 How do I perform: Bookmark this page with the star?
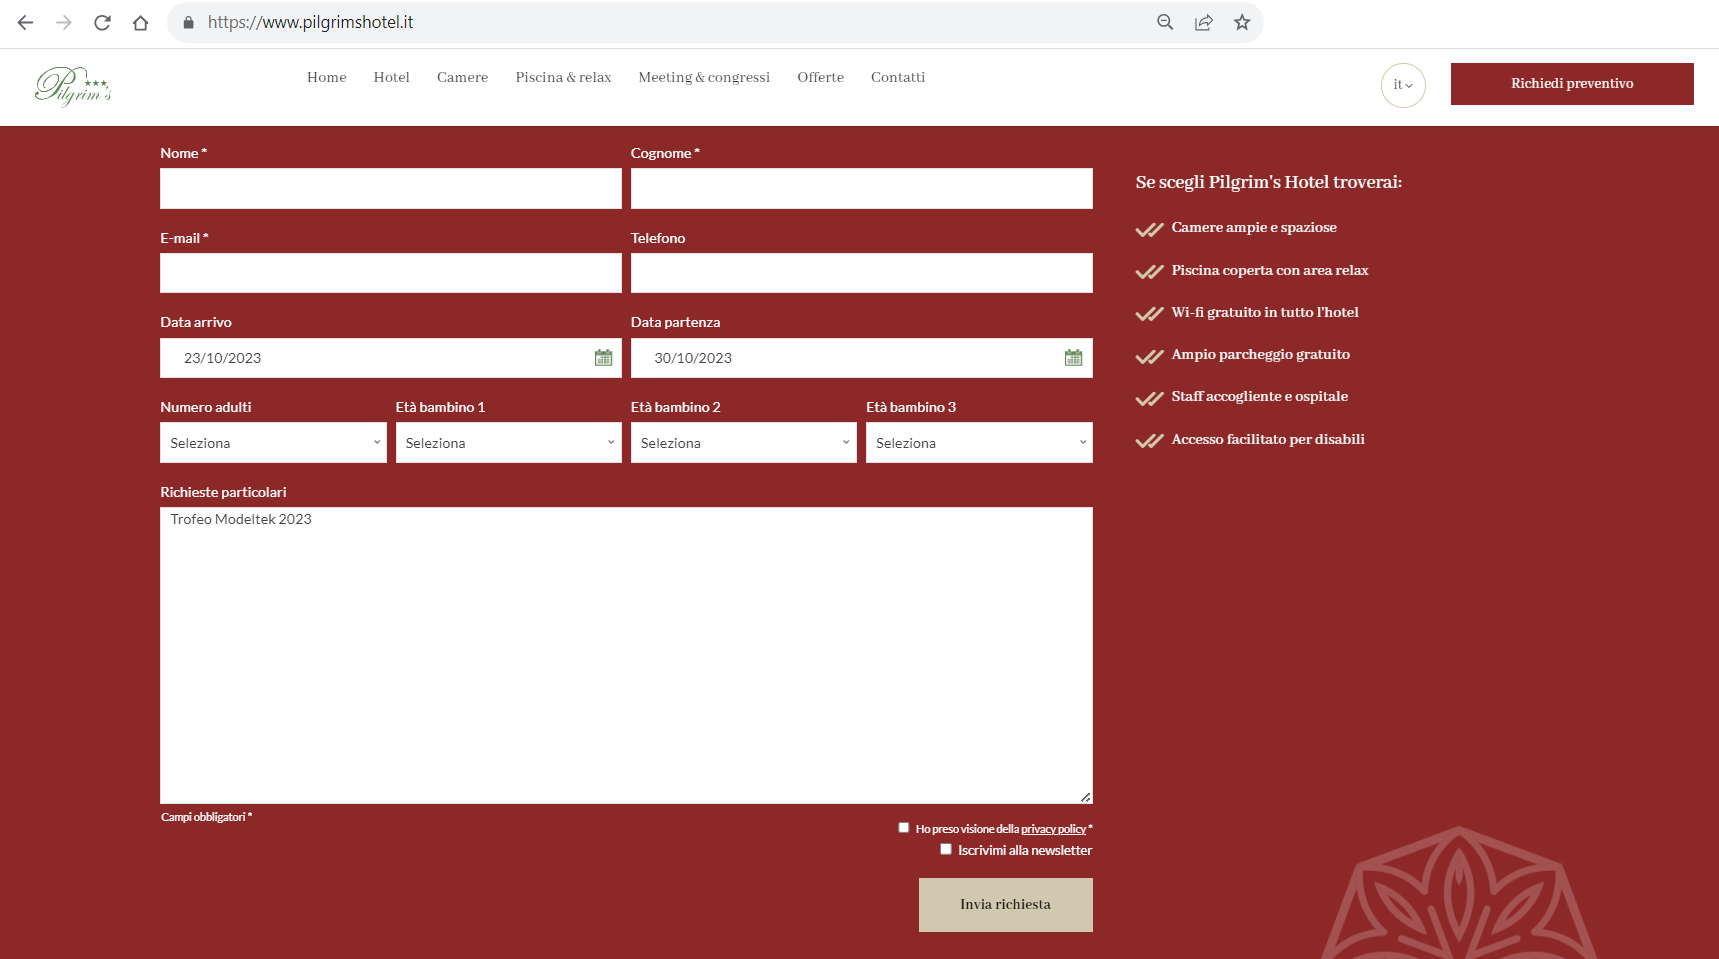1242,22
